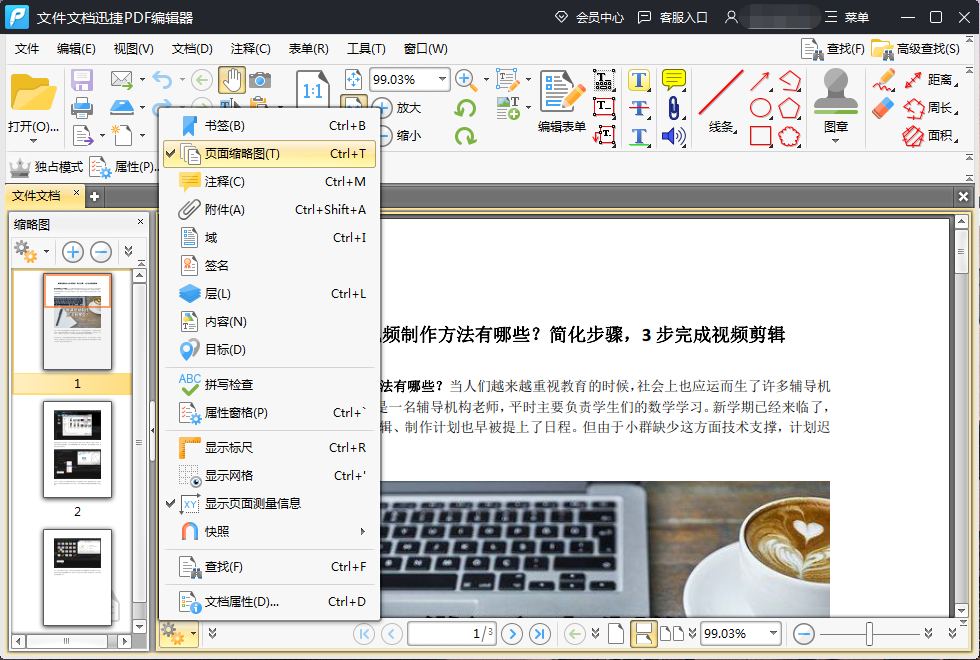Rotate the page clockwise
Viewport: 980px width, 660px height.
coord(465,135)
